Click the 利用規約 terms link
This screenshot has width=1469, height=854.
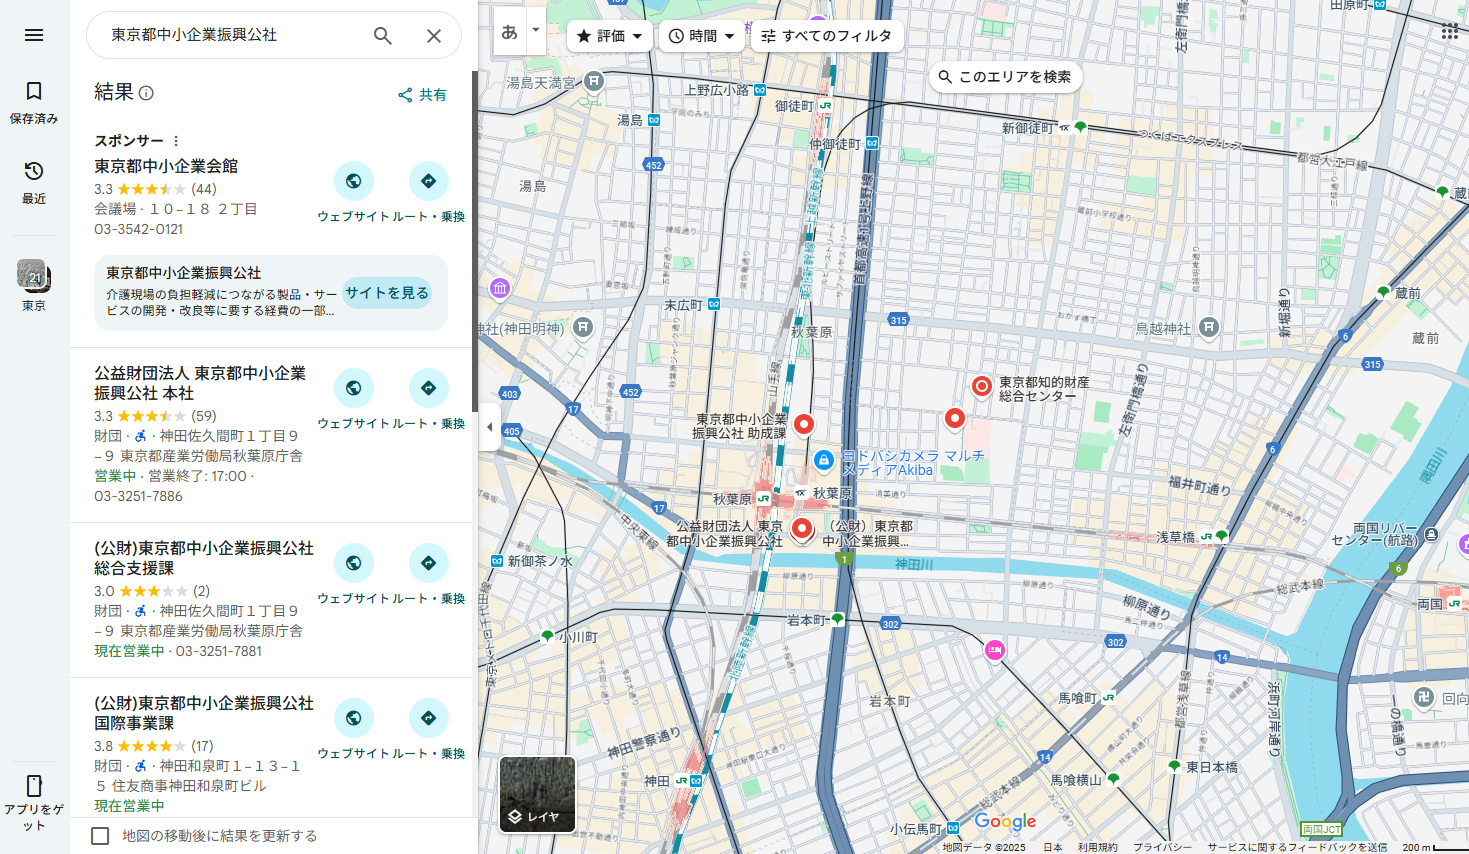pyautogui.click(x=1097, y=847)
